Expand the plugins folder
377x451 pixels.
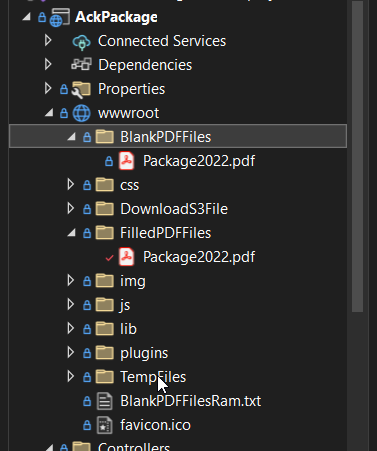pos(70,352)
